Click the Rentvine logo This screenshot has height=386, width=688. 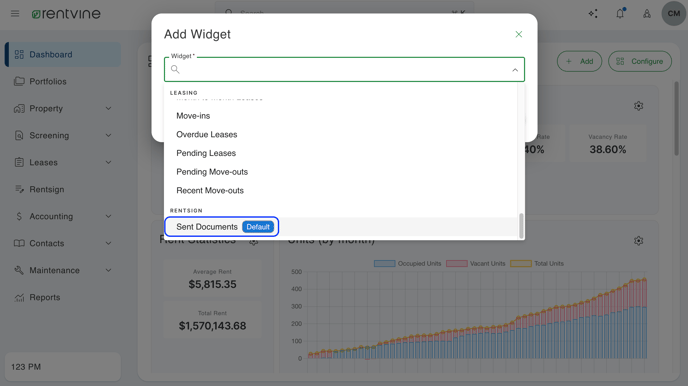(x=66, y=14)
